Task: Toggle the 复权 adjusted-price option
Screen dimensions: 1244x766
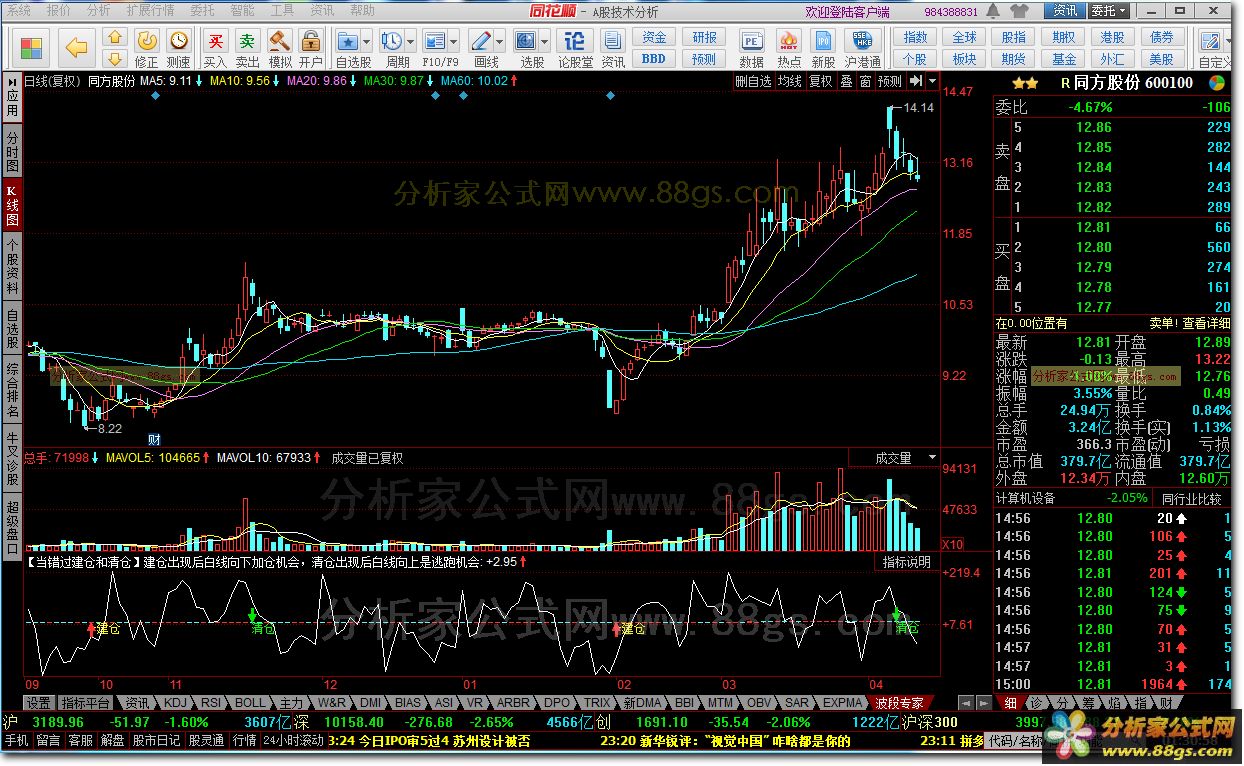Action: [820, 82]
